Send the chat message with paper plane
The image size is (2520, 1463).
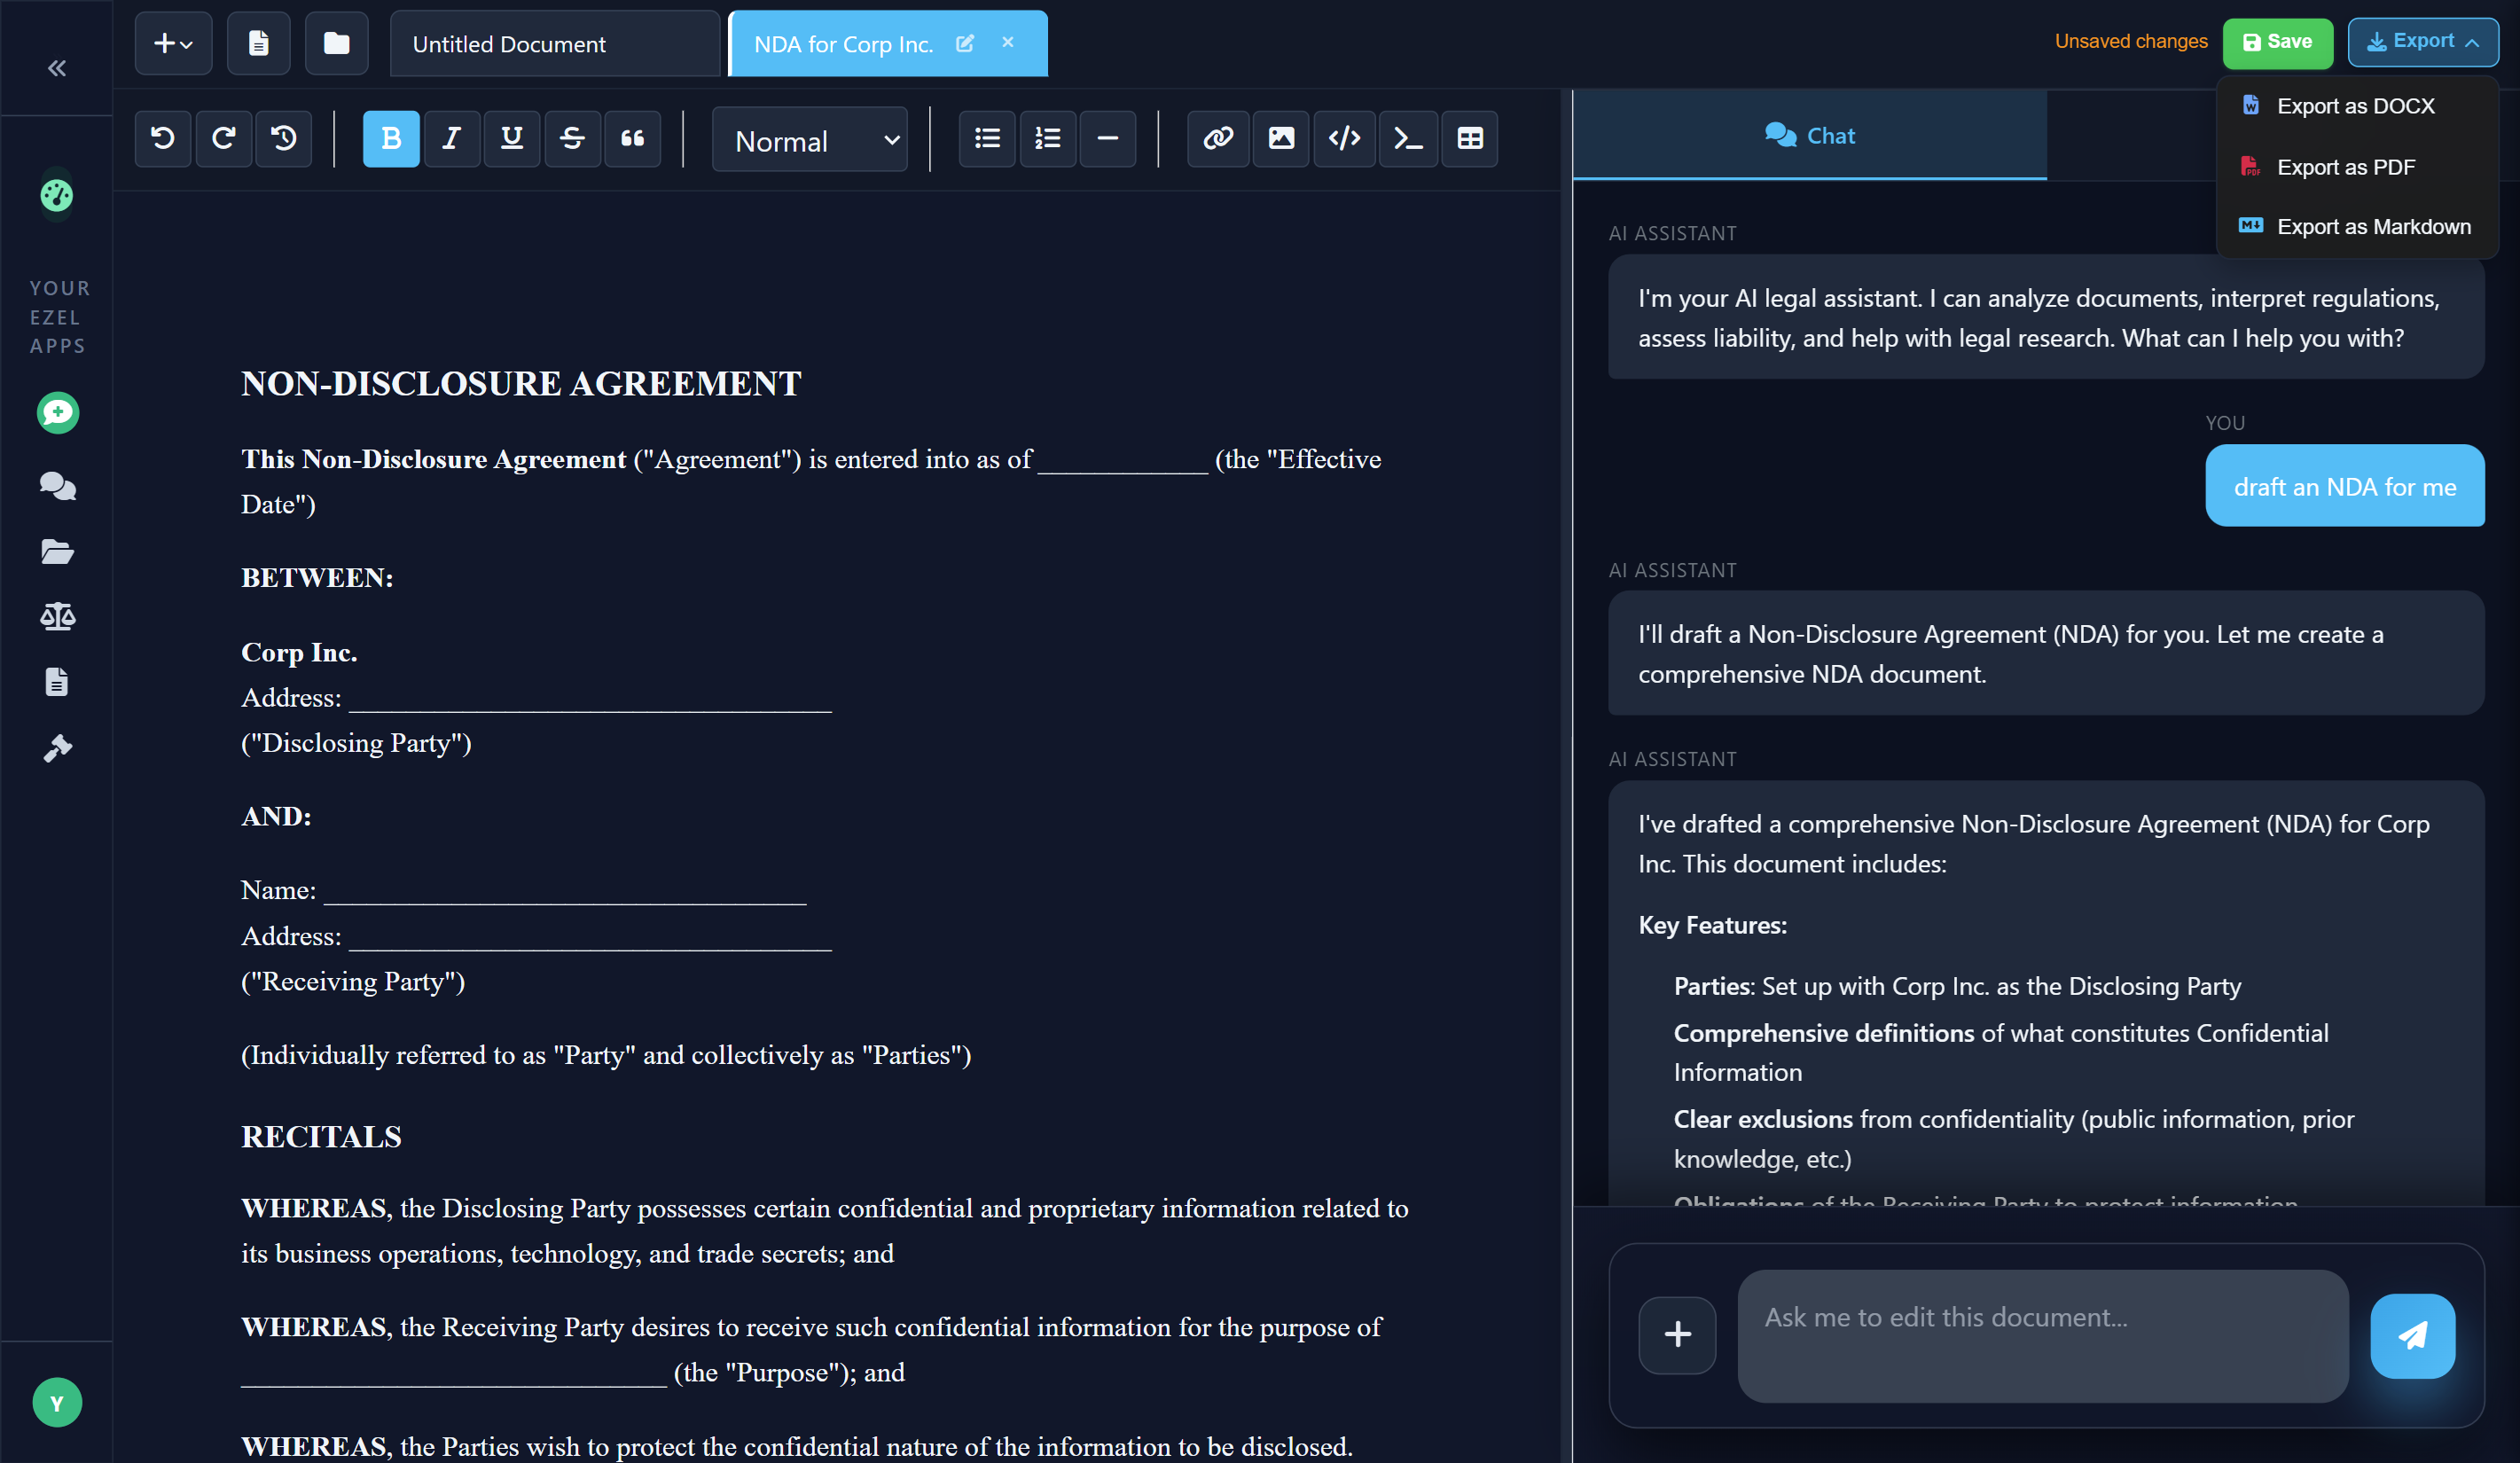2411,1335
